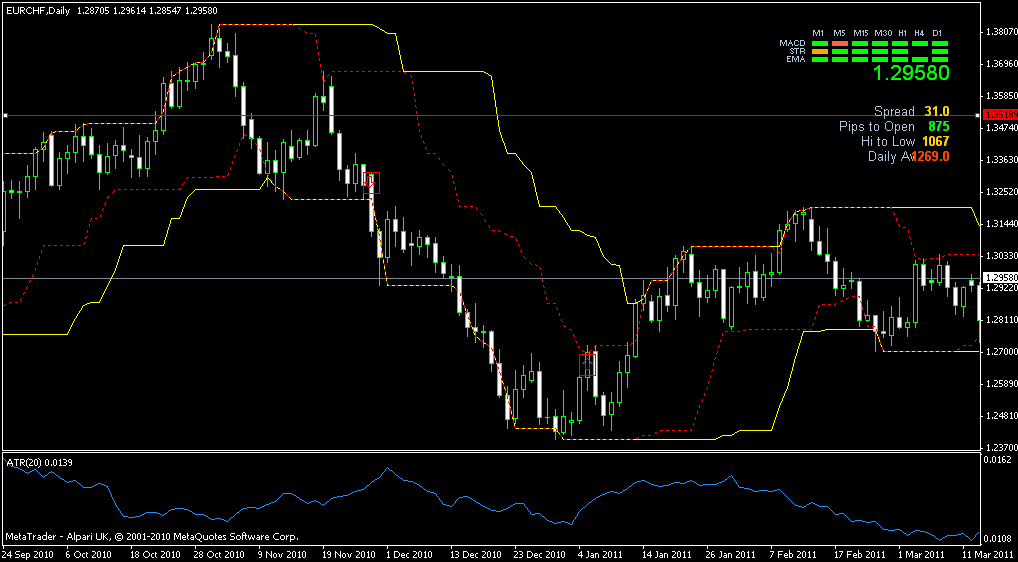This screenshot has width=1018, height=562.
Task: Click the 0.0162 ATR scale value
Action: 997,459
